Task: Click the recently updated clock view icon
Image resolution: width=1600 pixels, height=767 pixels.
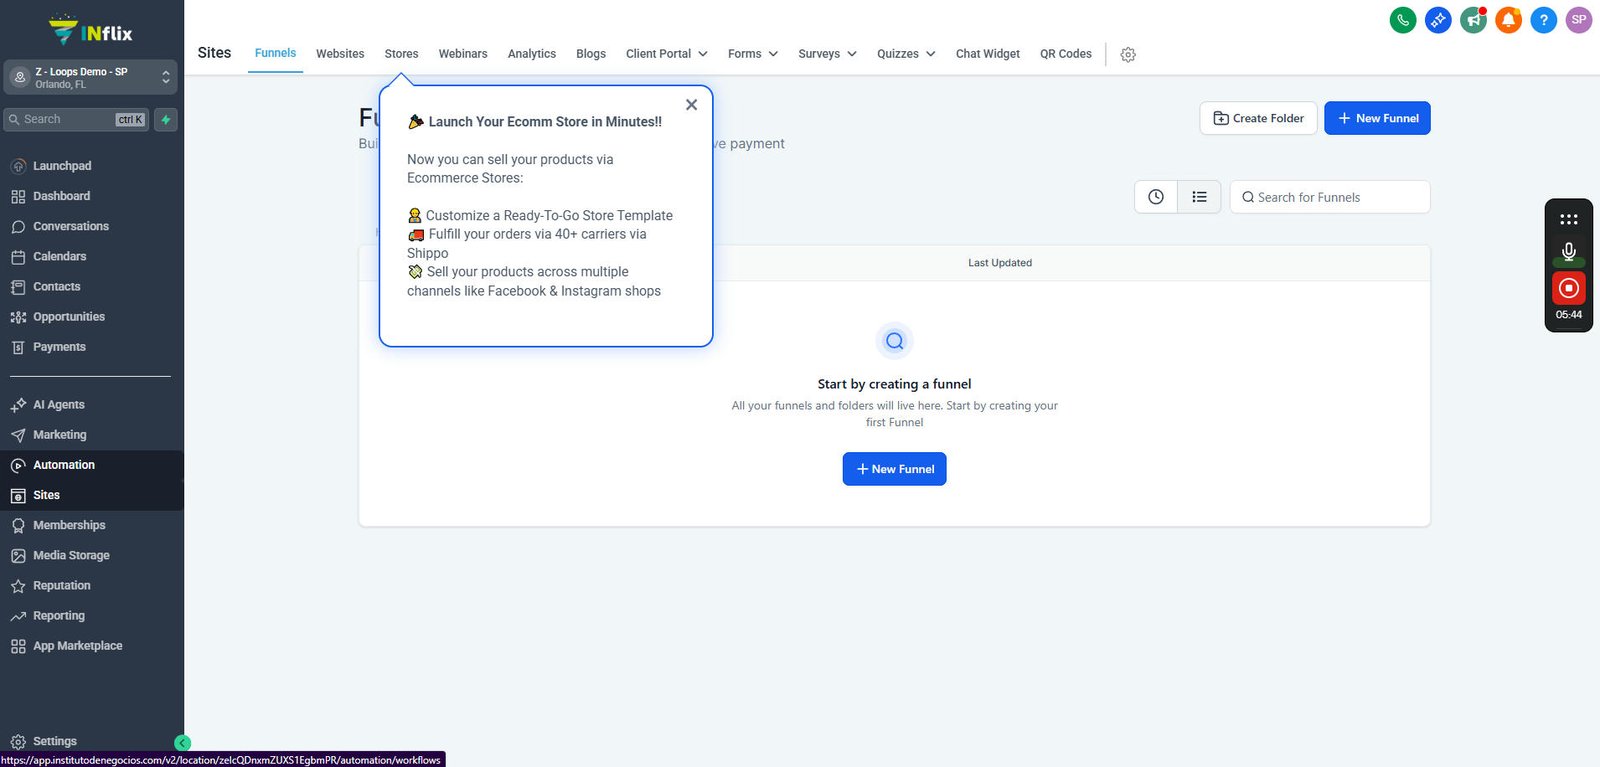Action: click(1156, 197)
